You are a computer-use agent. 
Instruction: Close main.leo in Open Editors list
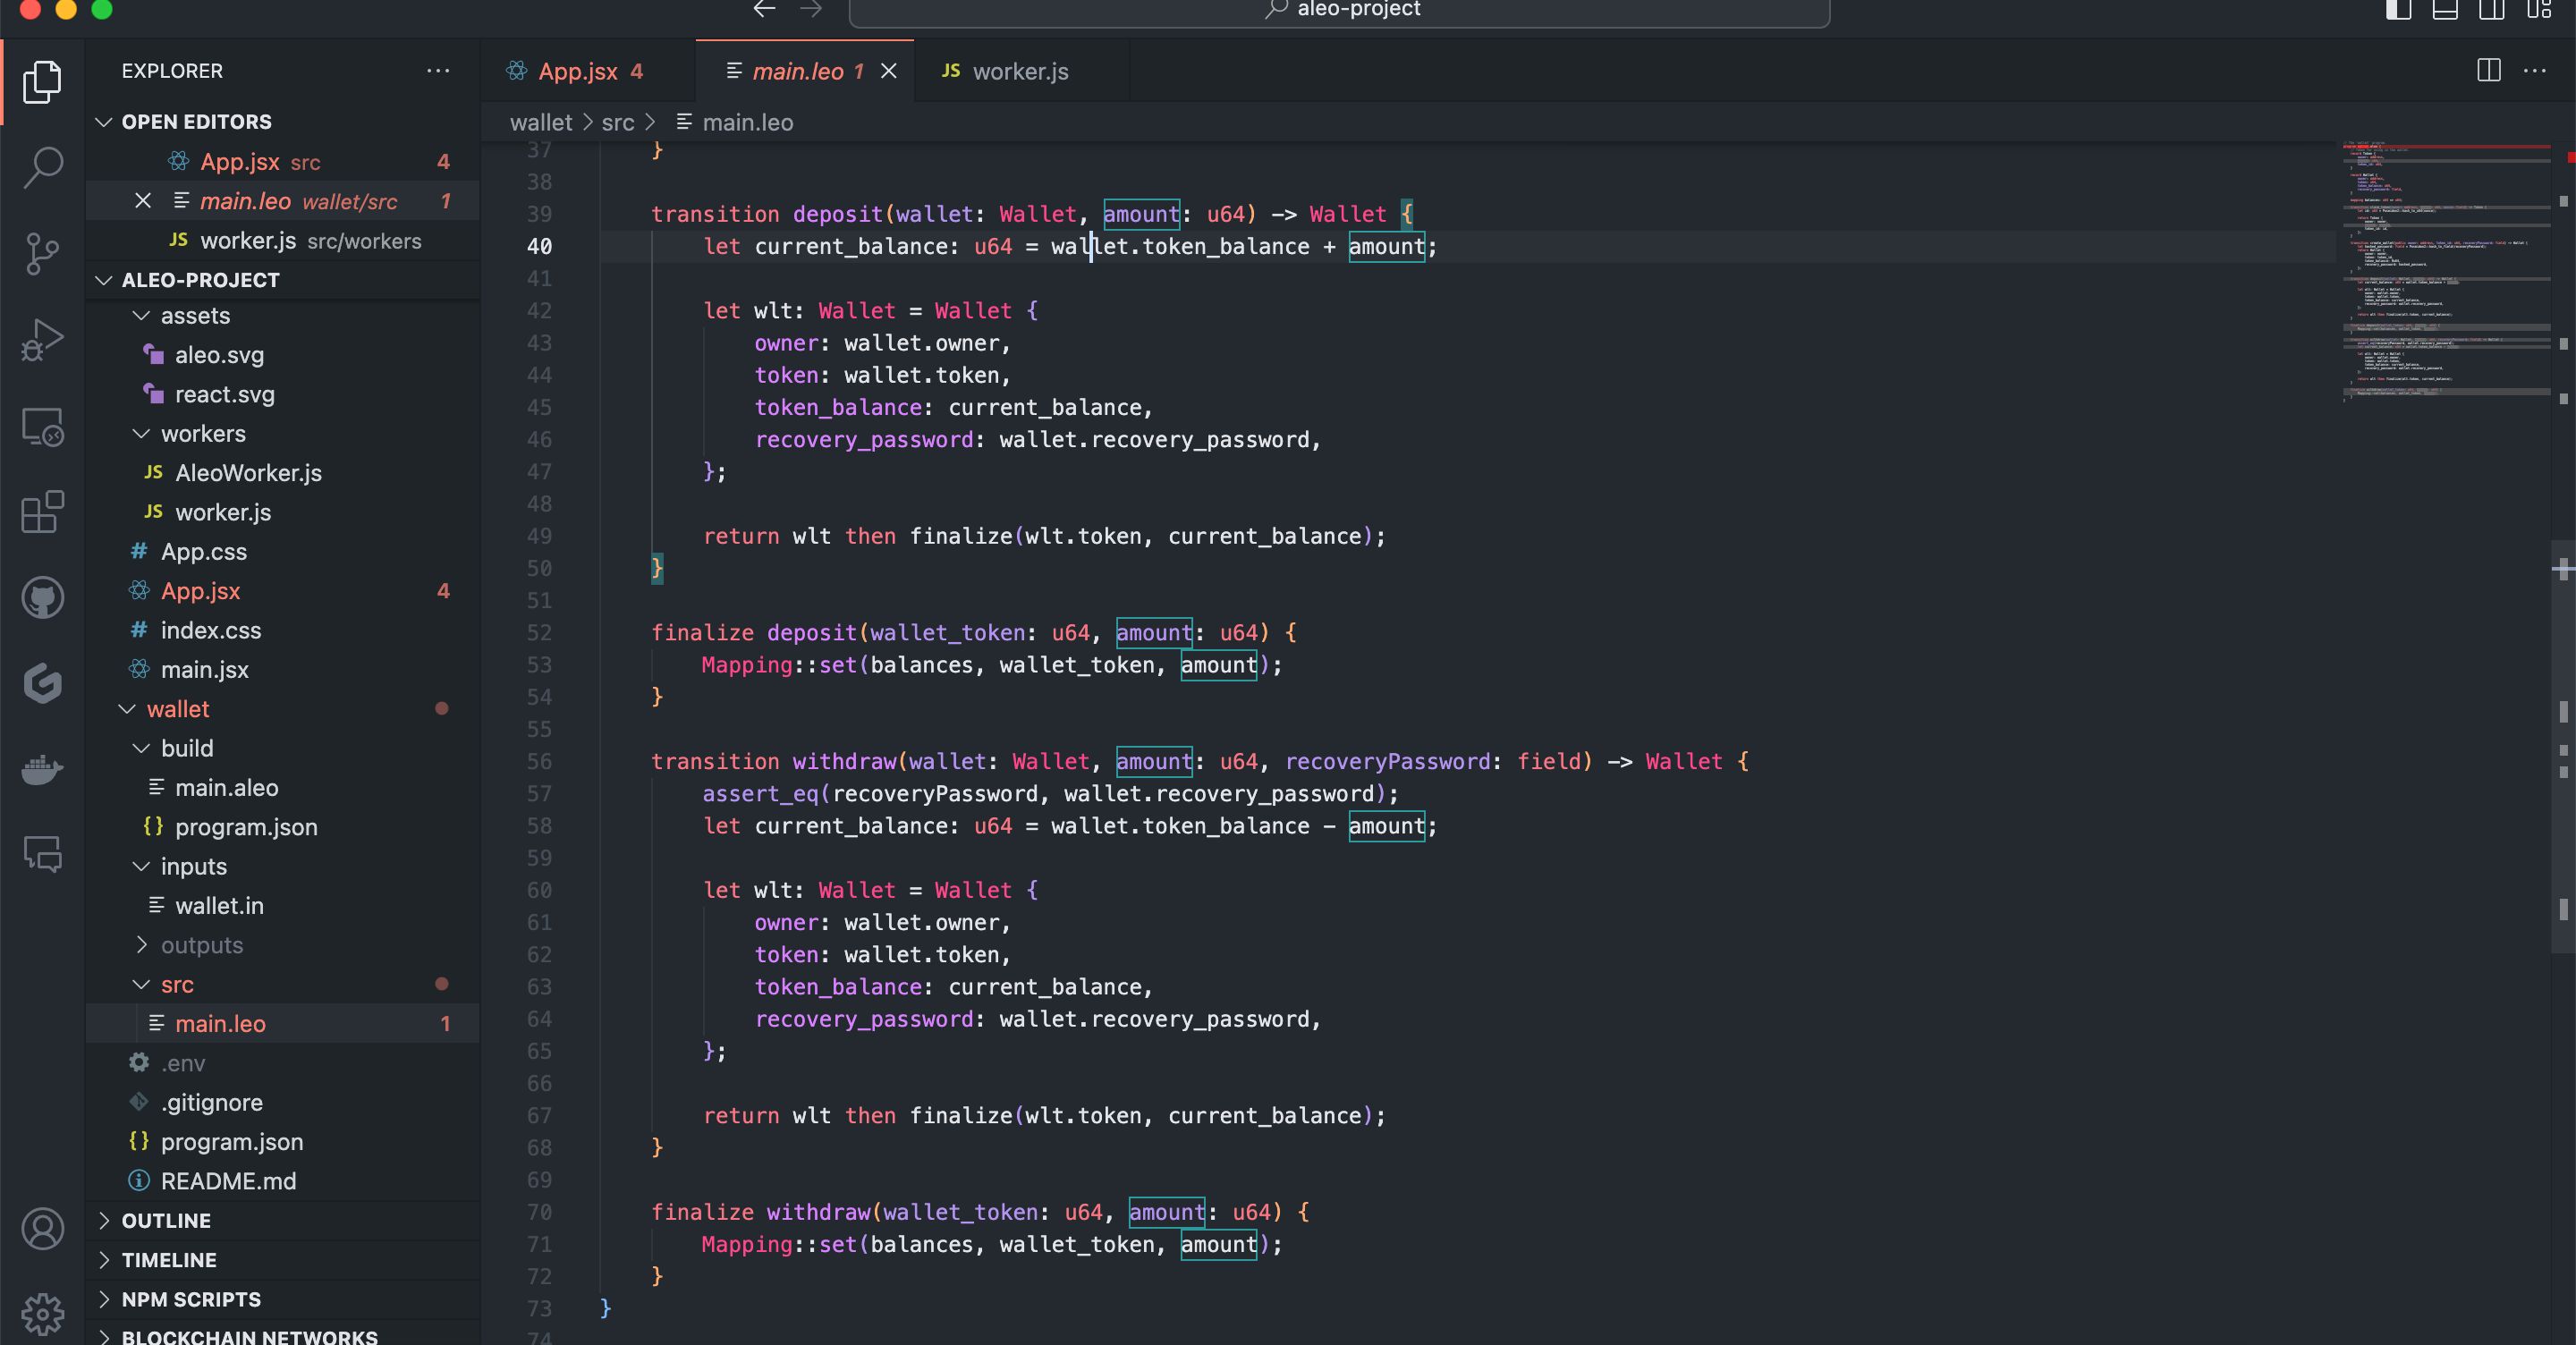(143, 201)
